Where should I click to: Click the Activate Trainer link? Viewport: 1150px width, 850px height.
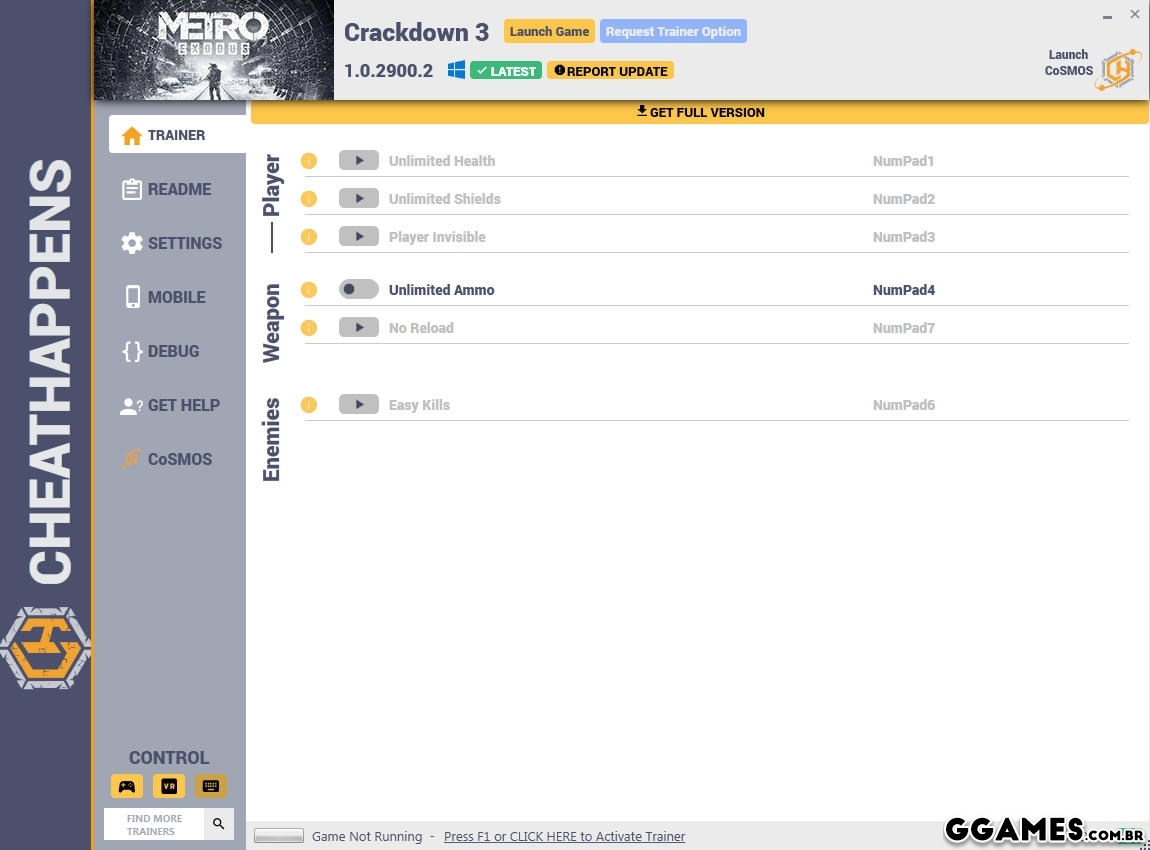point(564,836)
